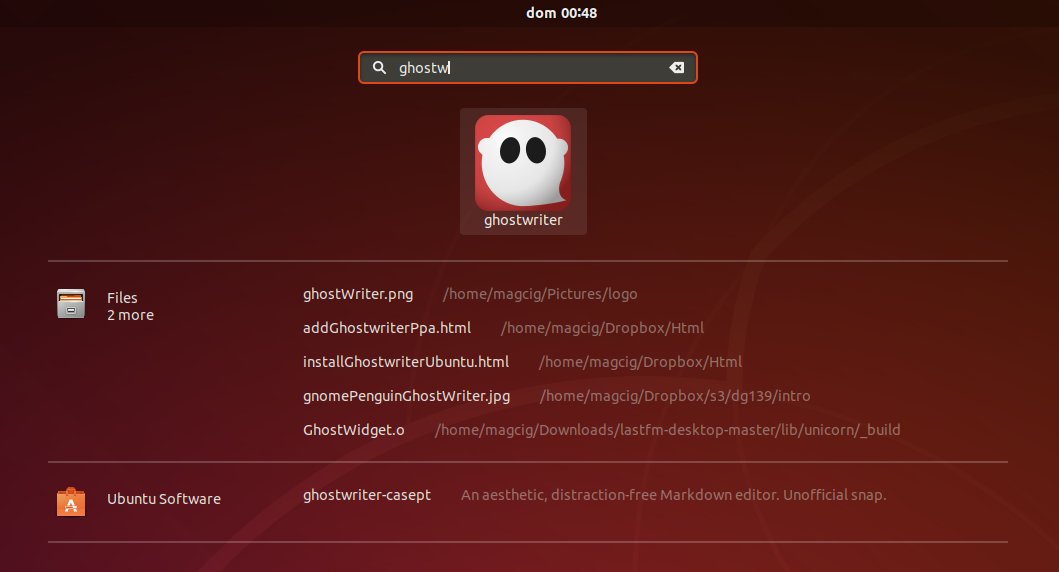Open gnomePenguinGhostWriter.jpg result

pyautogui.click(x=407, y=396)
